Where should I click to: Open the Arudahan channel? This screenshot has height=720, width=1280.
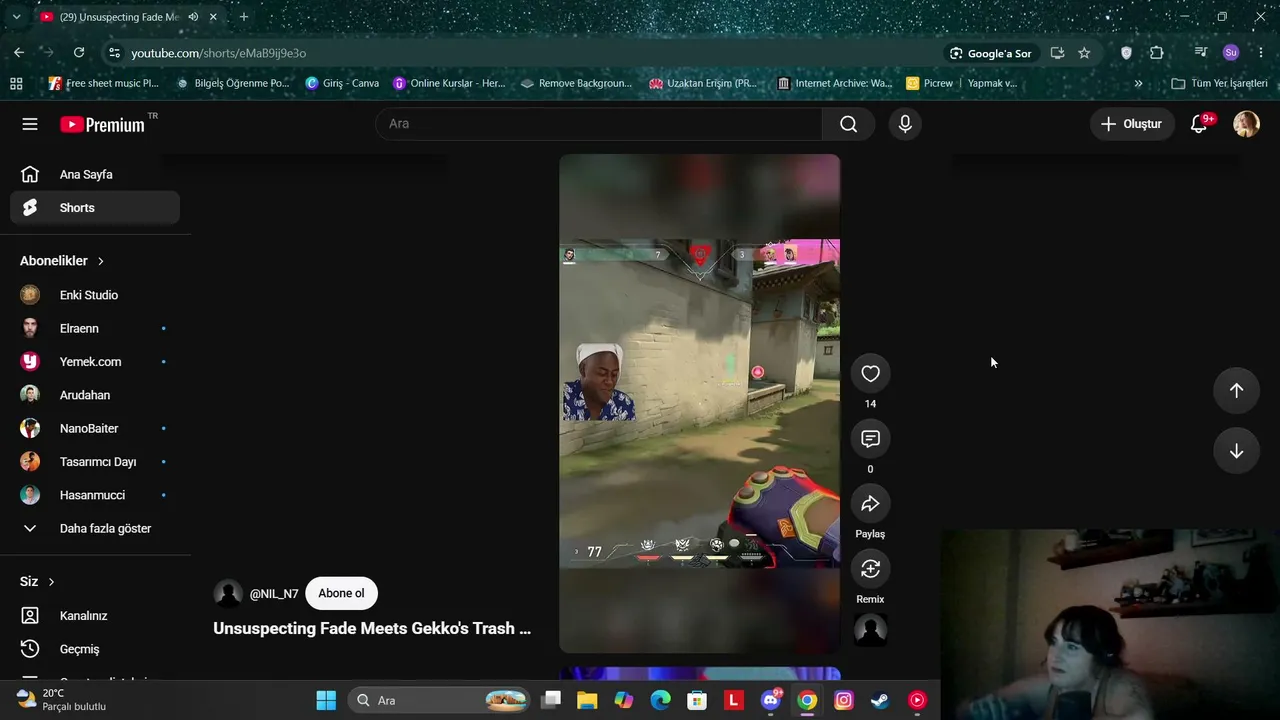pos(95,395)
